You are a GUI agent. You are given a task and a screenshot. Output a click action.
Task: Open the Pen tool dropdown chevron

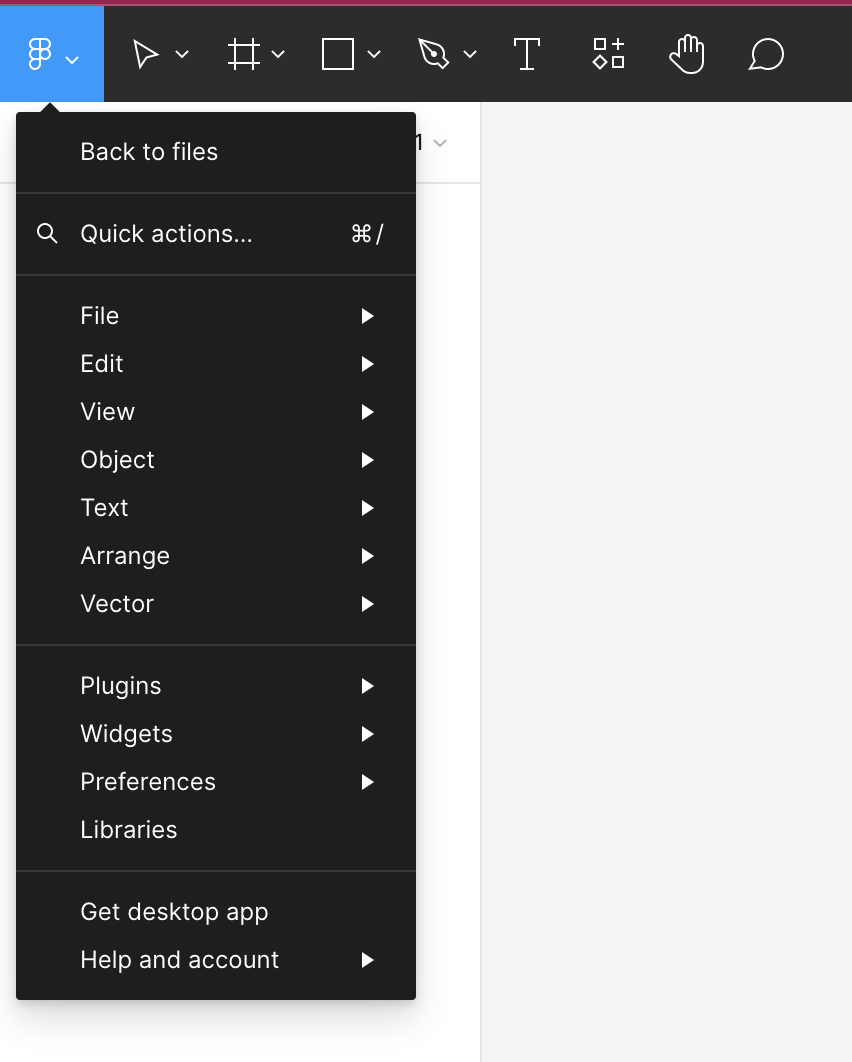point(470,54)
